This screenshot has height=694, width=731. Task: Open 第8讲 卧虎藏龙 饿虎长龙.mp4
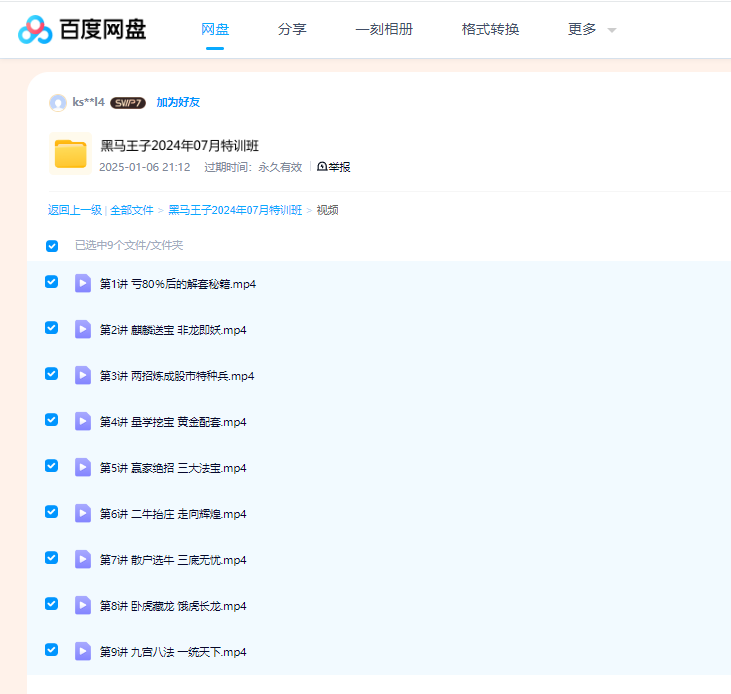[173, 606]
